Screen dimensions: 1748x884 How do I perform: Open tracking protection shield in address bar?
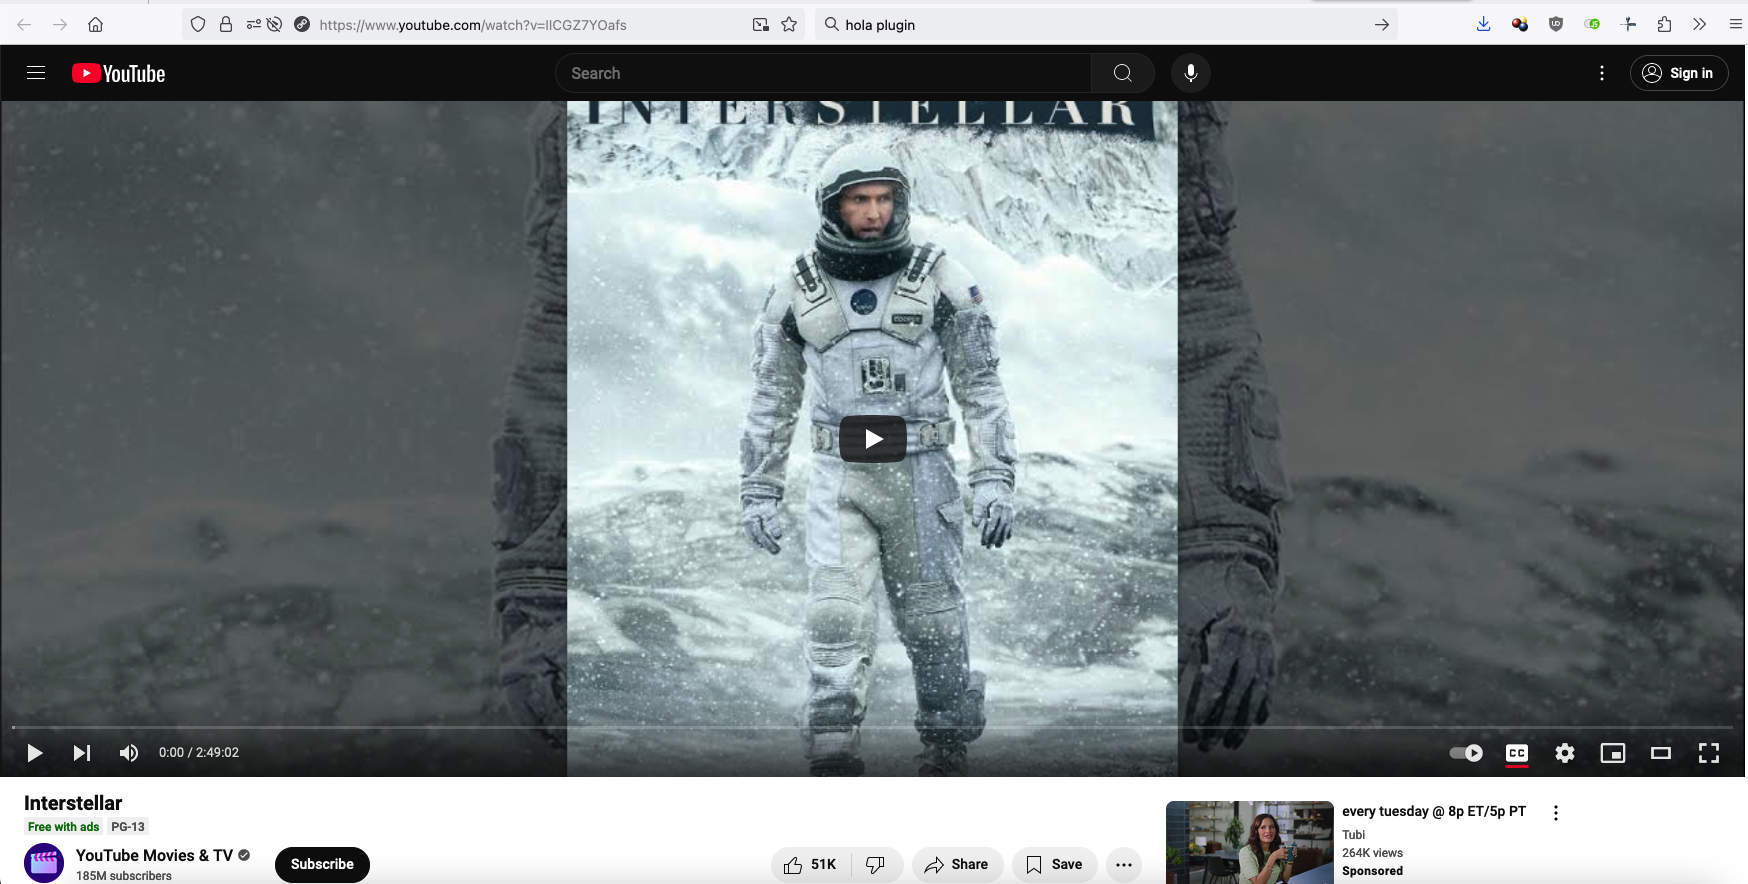pyautogui.click(x=198, y=24)
